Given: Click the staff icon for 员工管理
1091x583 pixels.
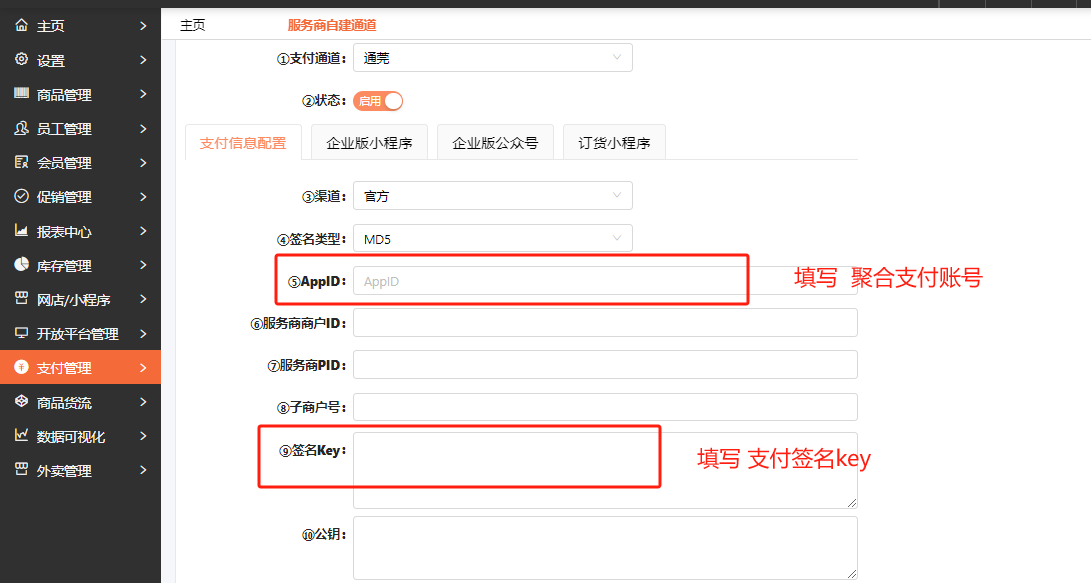Looking at the screenshot, I should 21,128.
